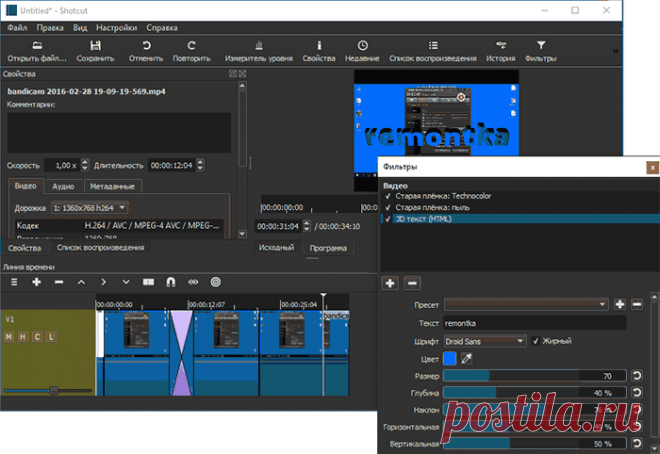Reset the Size value with its undo icon
Image resolution: width=660 pixels, height=454 pixels.
637,375
